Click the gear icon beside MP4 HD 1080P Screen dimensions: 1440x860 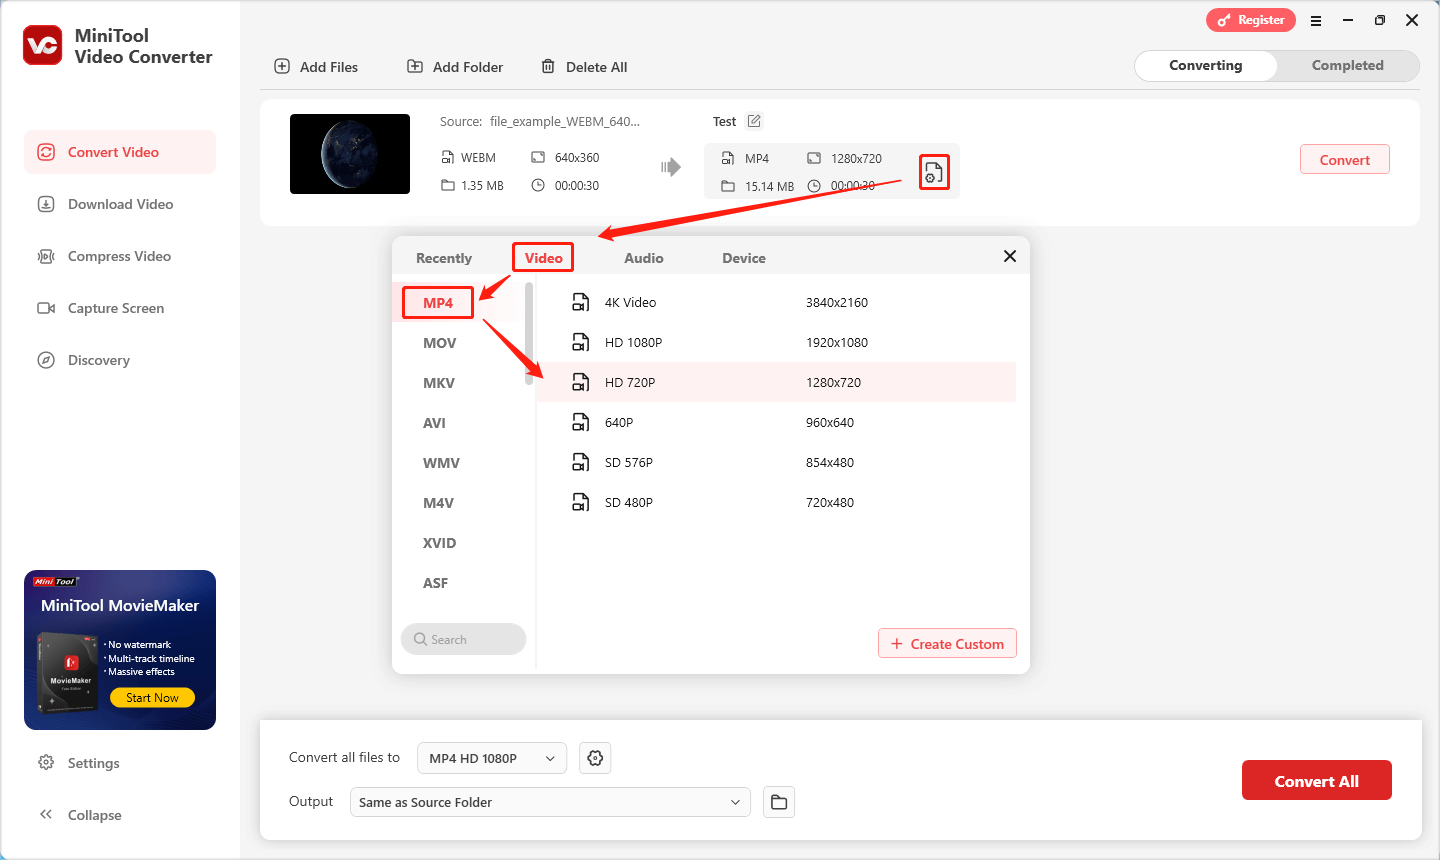coord(595,758)
